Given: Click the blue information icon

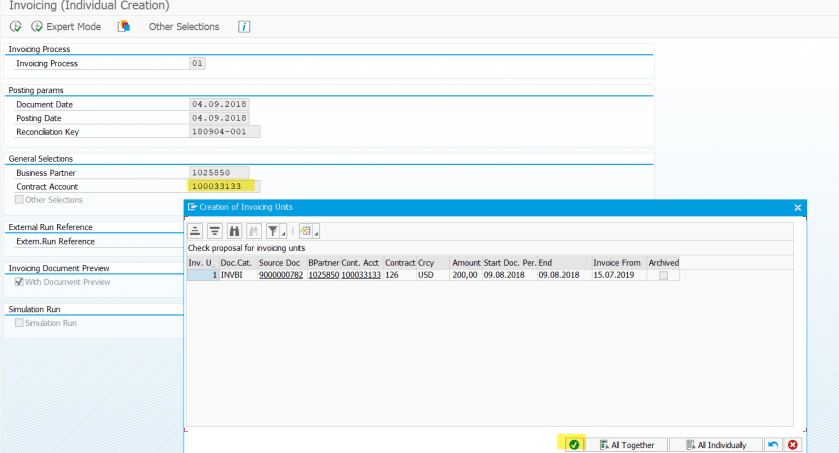Looking at the screenshot, I should click(x=244, y=26).
